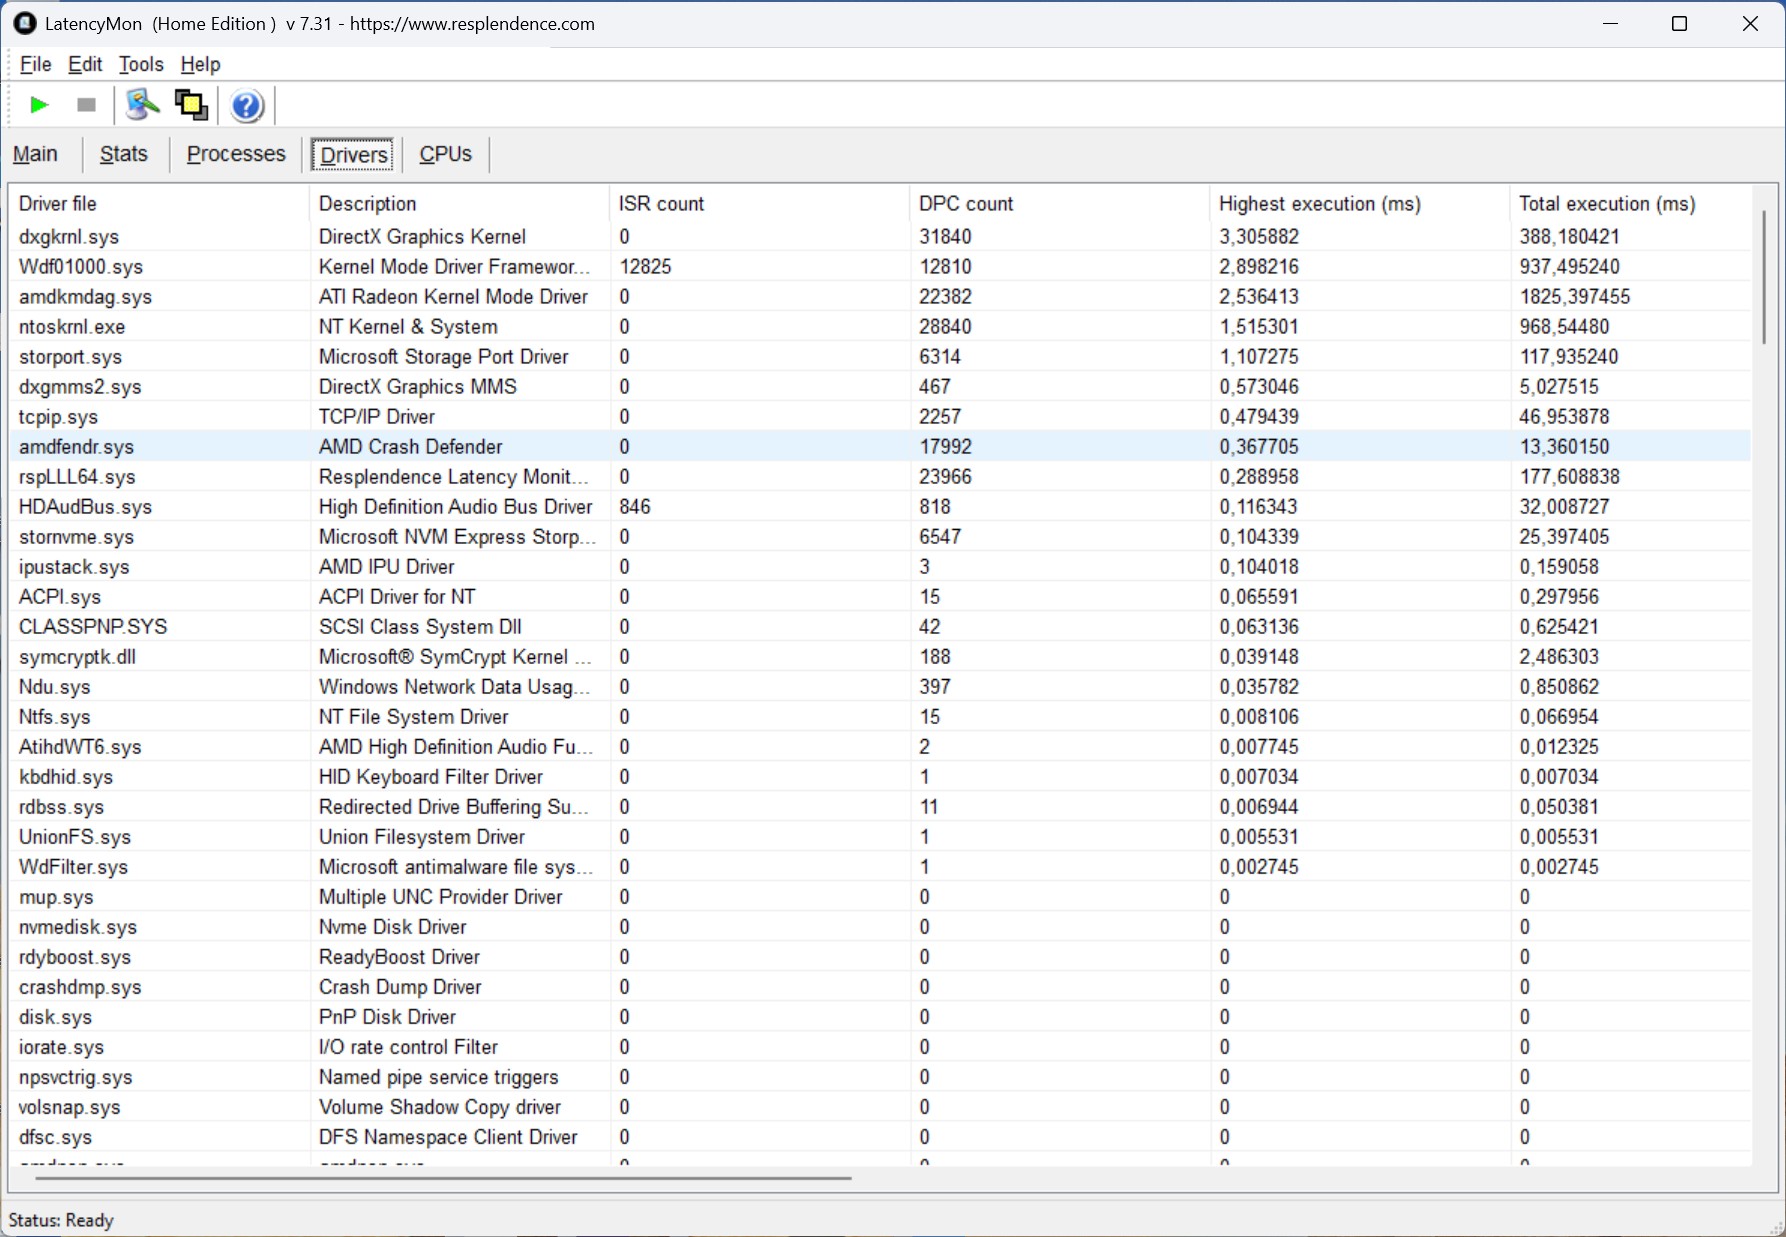
Task: Select the dxgkrnl.sys driver row
Action: pyautogui.click(x=69, y=237)
